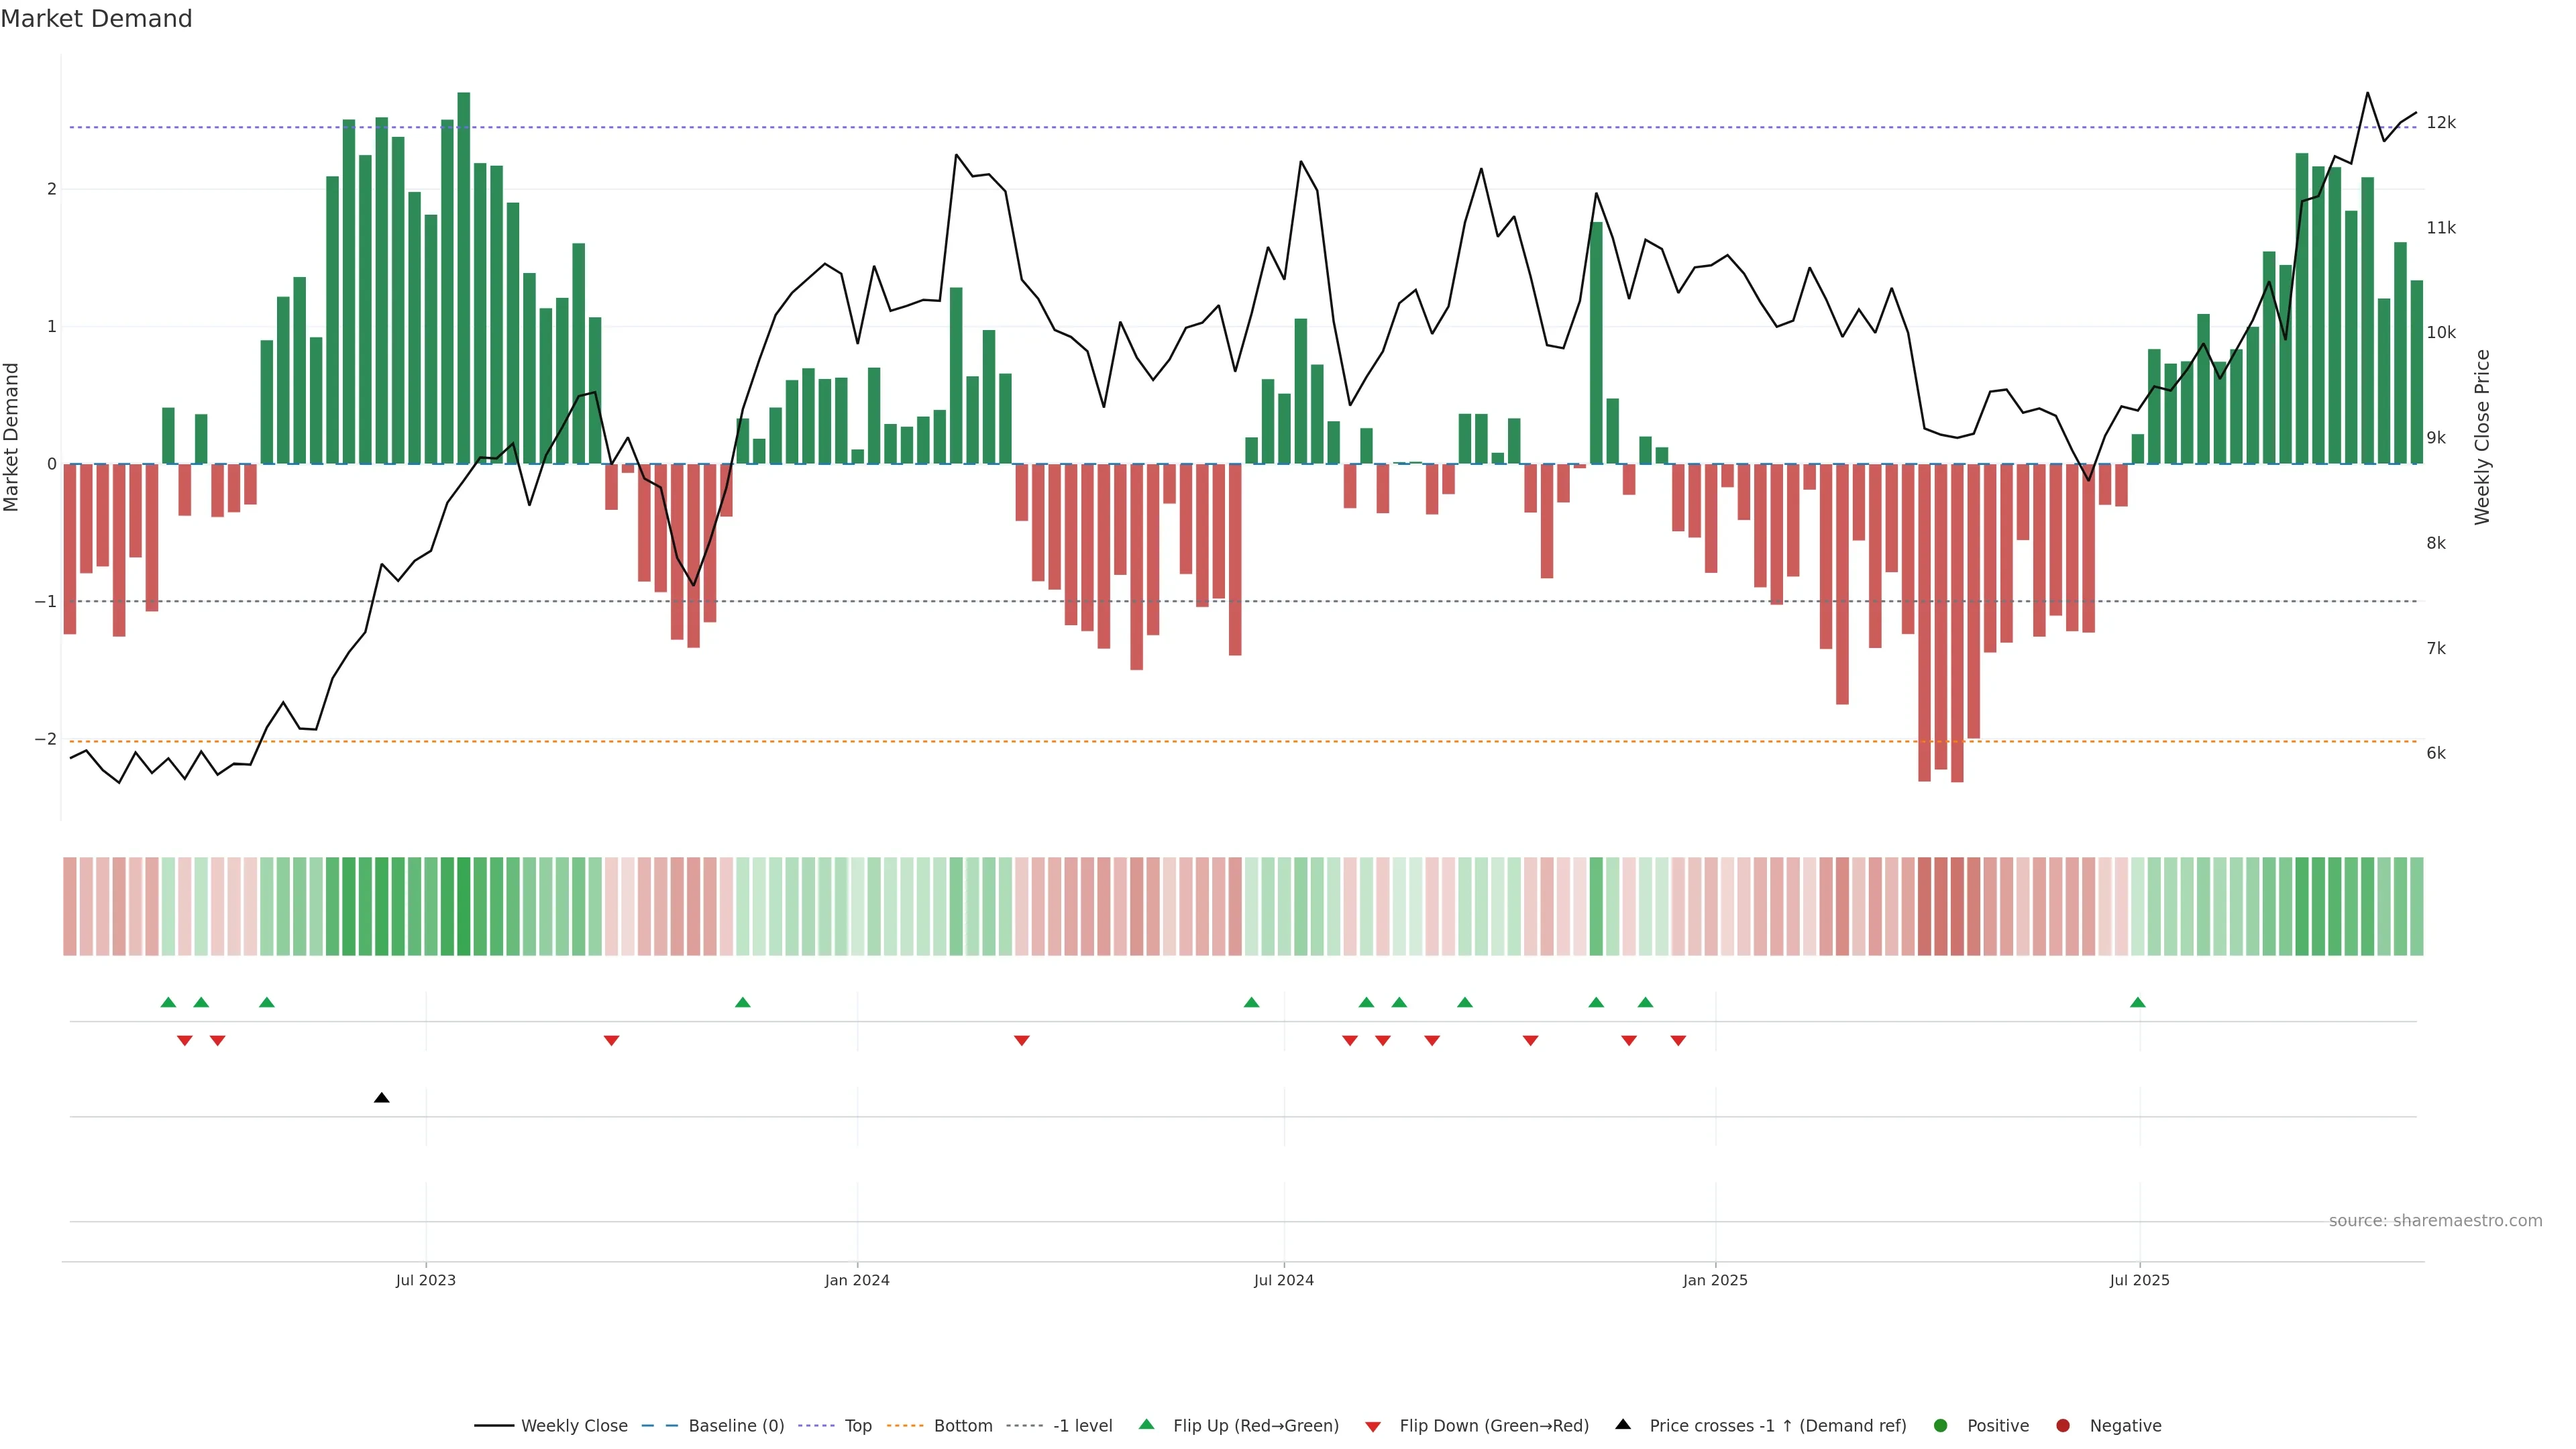Click the Jan 2024 x-axis label
This screenshot has height=1449, width=2576.
[856, 1280]
